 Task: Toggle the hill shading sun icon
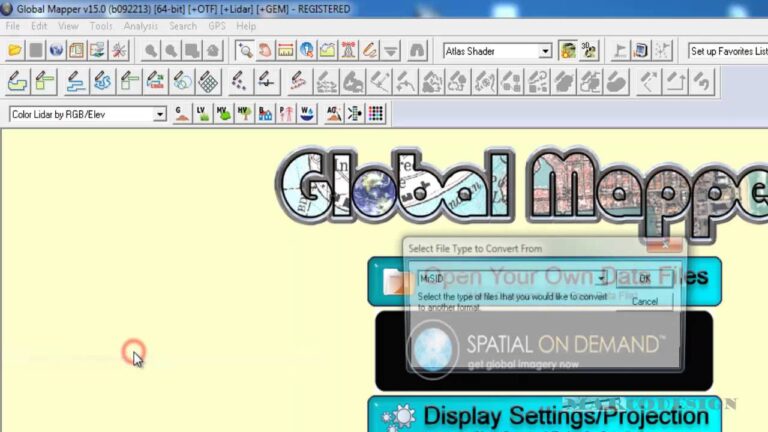tap(568, 50)
